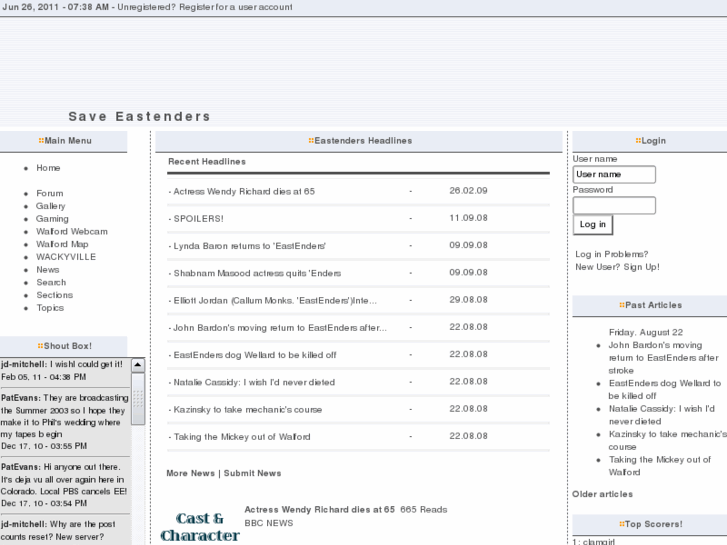This screenshot has width=727, height=545.
Task: Open Taking the Mickey article in Past Articles
Action: point(659,466)
